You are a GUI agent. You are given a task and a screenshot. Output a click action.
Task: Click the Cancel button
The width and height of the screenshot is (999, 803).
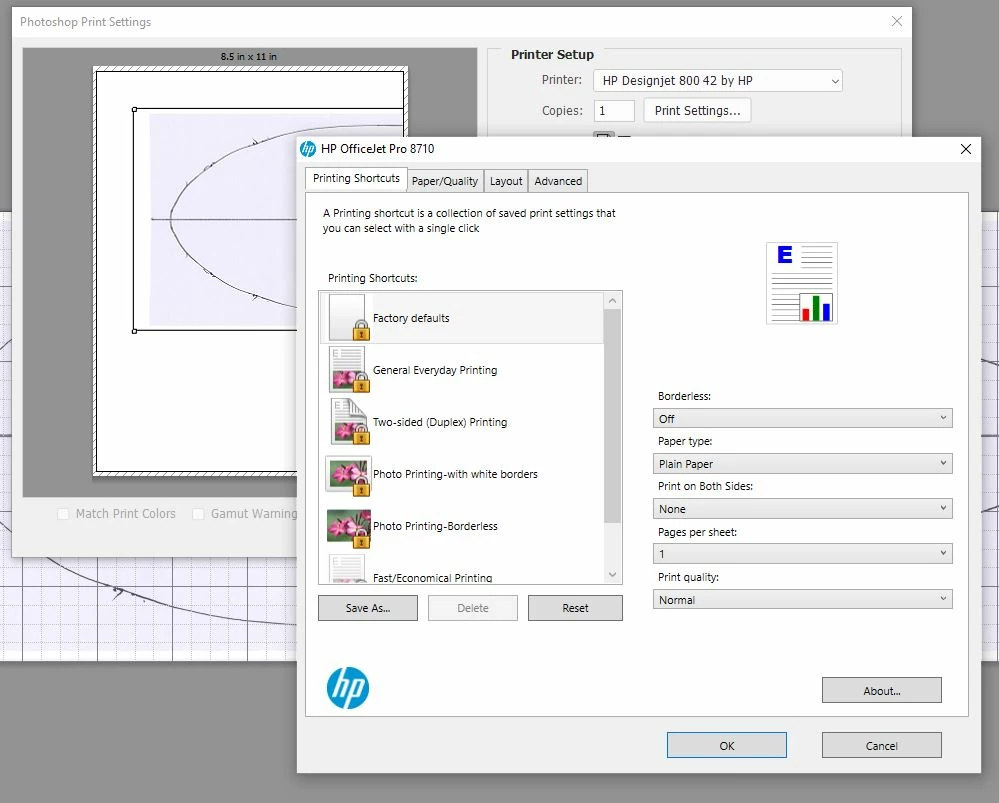coord(882,746)
